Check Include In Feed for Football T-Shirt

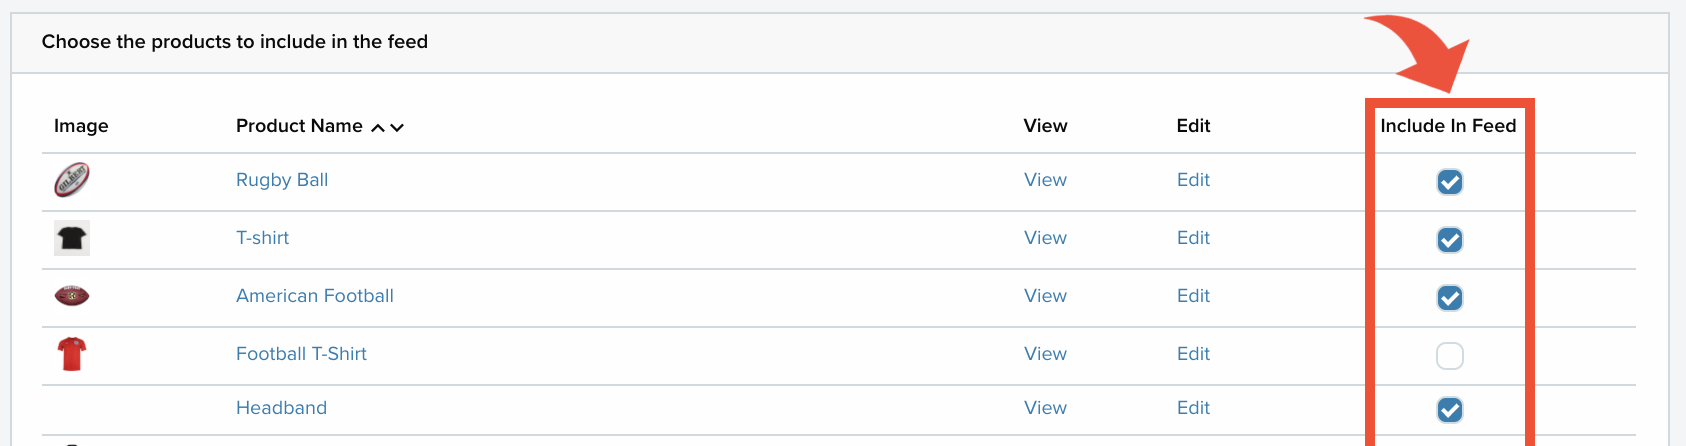click(x=1450, y=356)
